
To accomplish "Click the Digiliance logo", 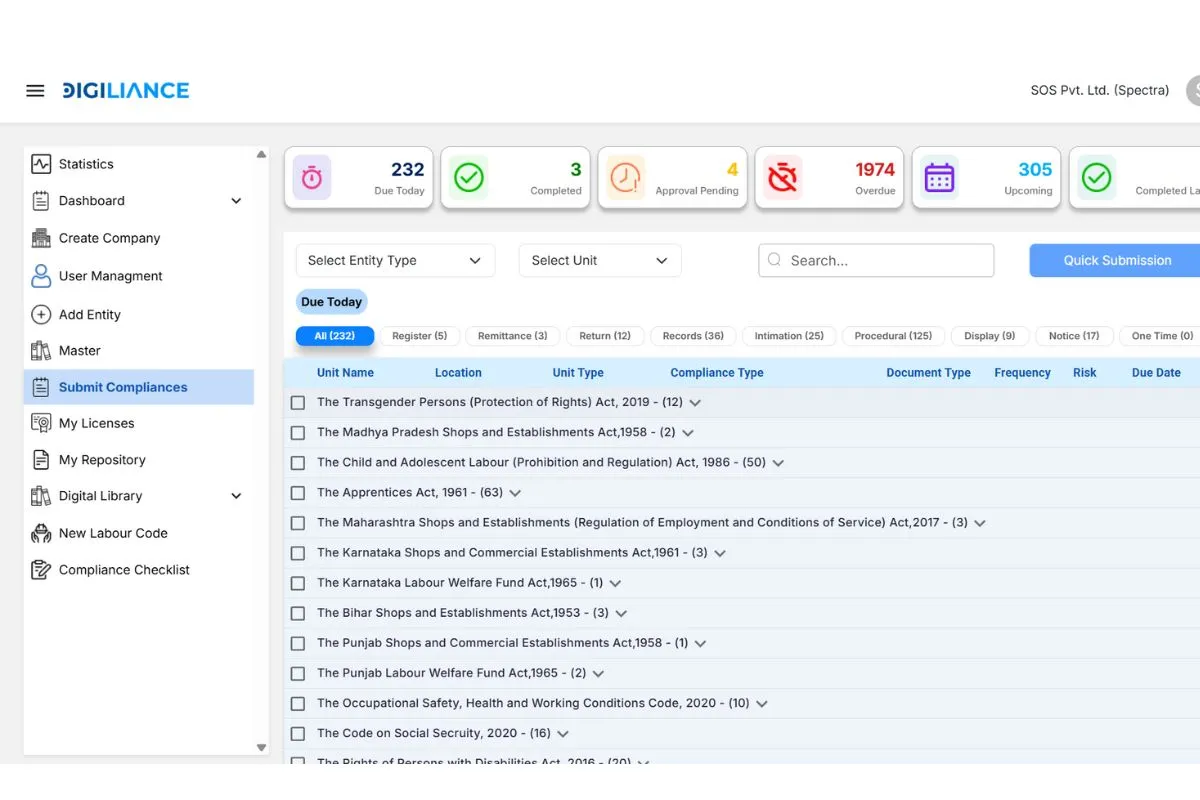I will tap(125, 90).
